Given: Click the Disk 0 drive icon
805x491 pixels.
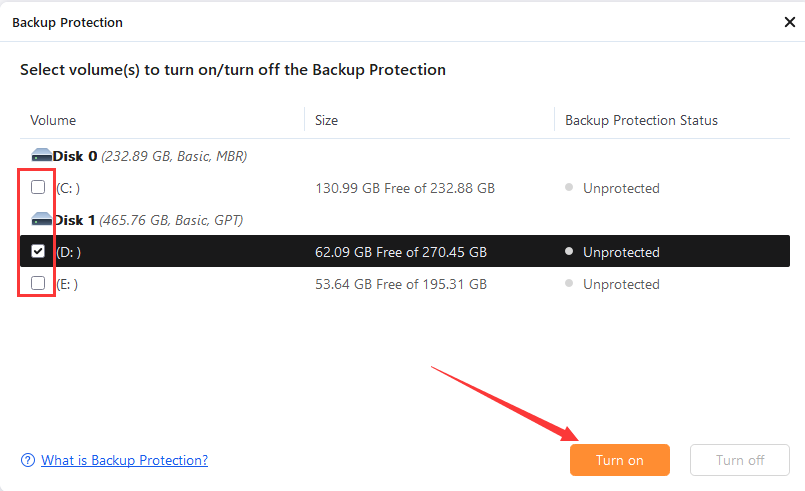Looking at the screenshot, I should tap(41, 156).
